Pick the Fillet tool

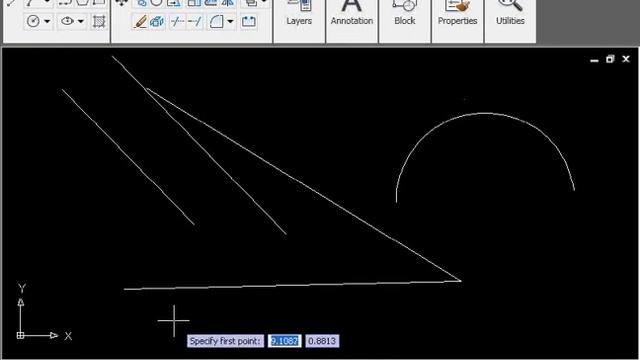pos(216,21)
